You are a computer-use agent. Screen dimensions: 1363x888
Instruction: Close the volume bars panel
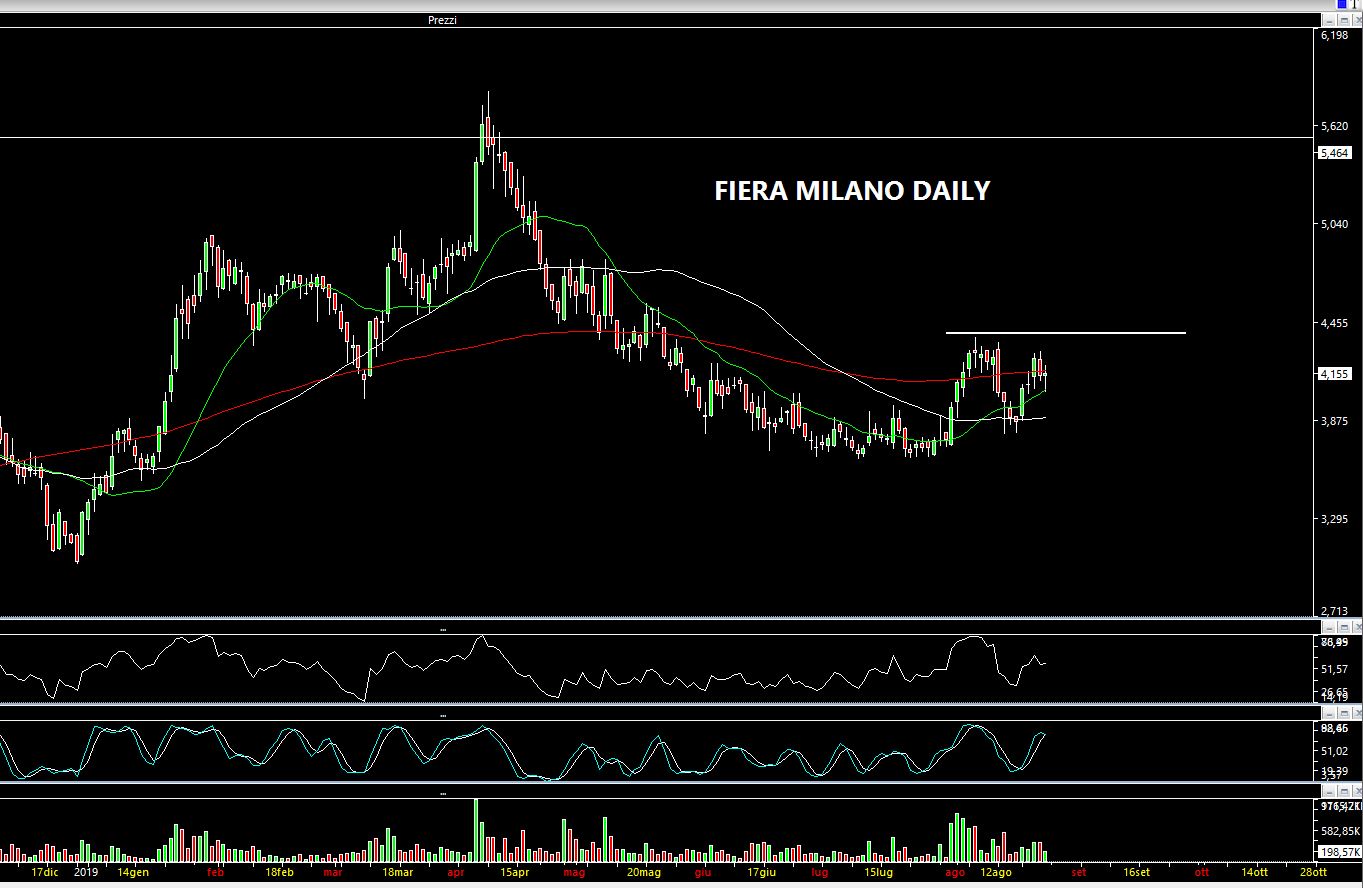pos(1357,792)
